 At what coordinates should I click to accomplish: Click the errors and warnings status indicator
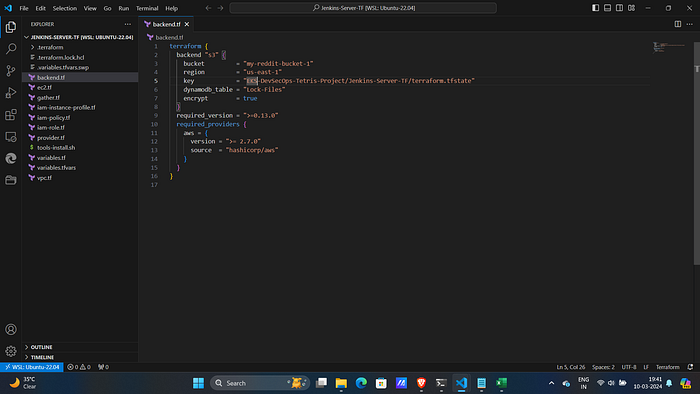(79, 367)
